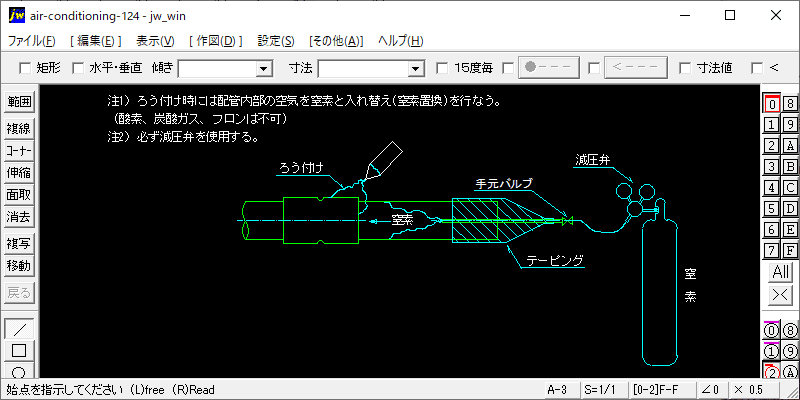Click the 面取 chamfer tool
800x400 pixels.
[x=19, y=195]
